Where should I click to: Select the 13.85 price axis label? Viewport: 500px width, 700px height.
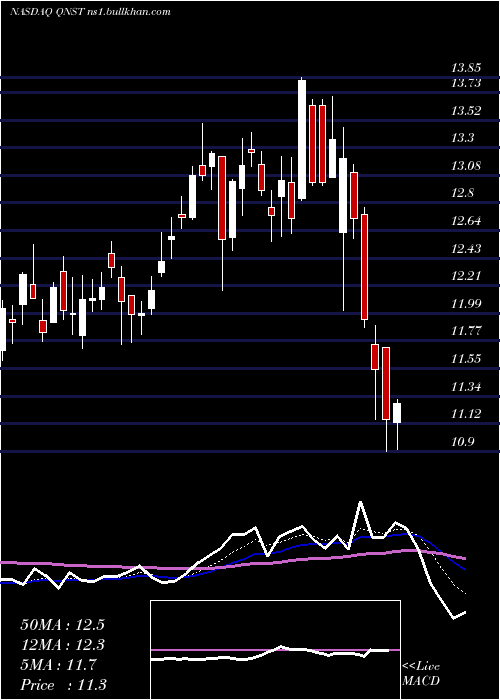466,68
